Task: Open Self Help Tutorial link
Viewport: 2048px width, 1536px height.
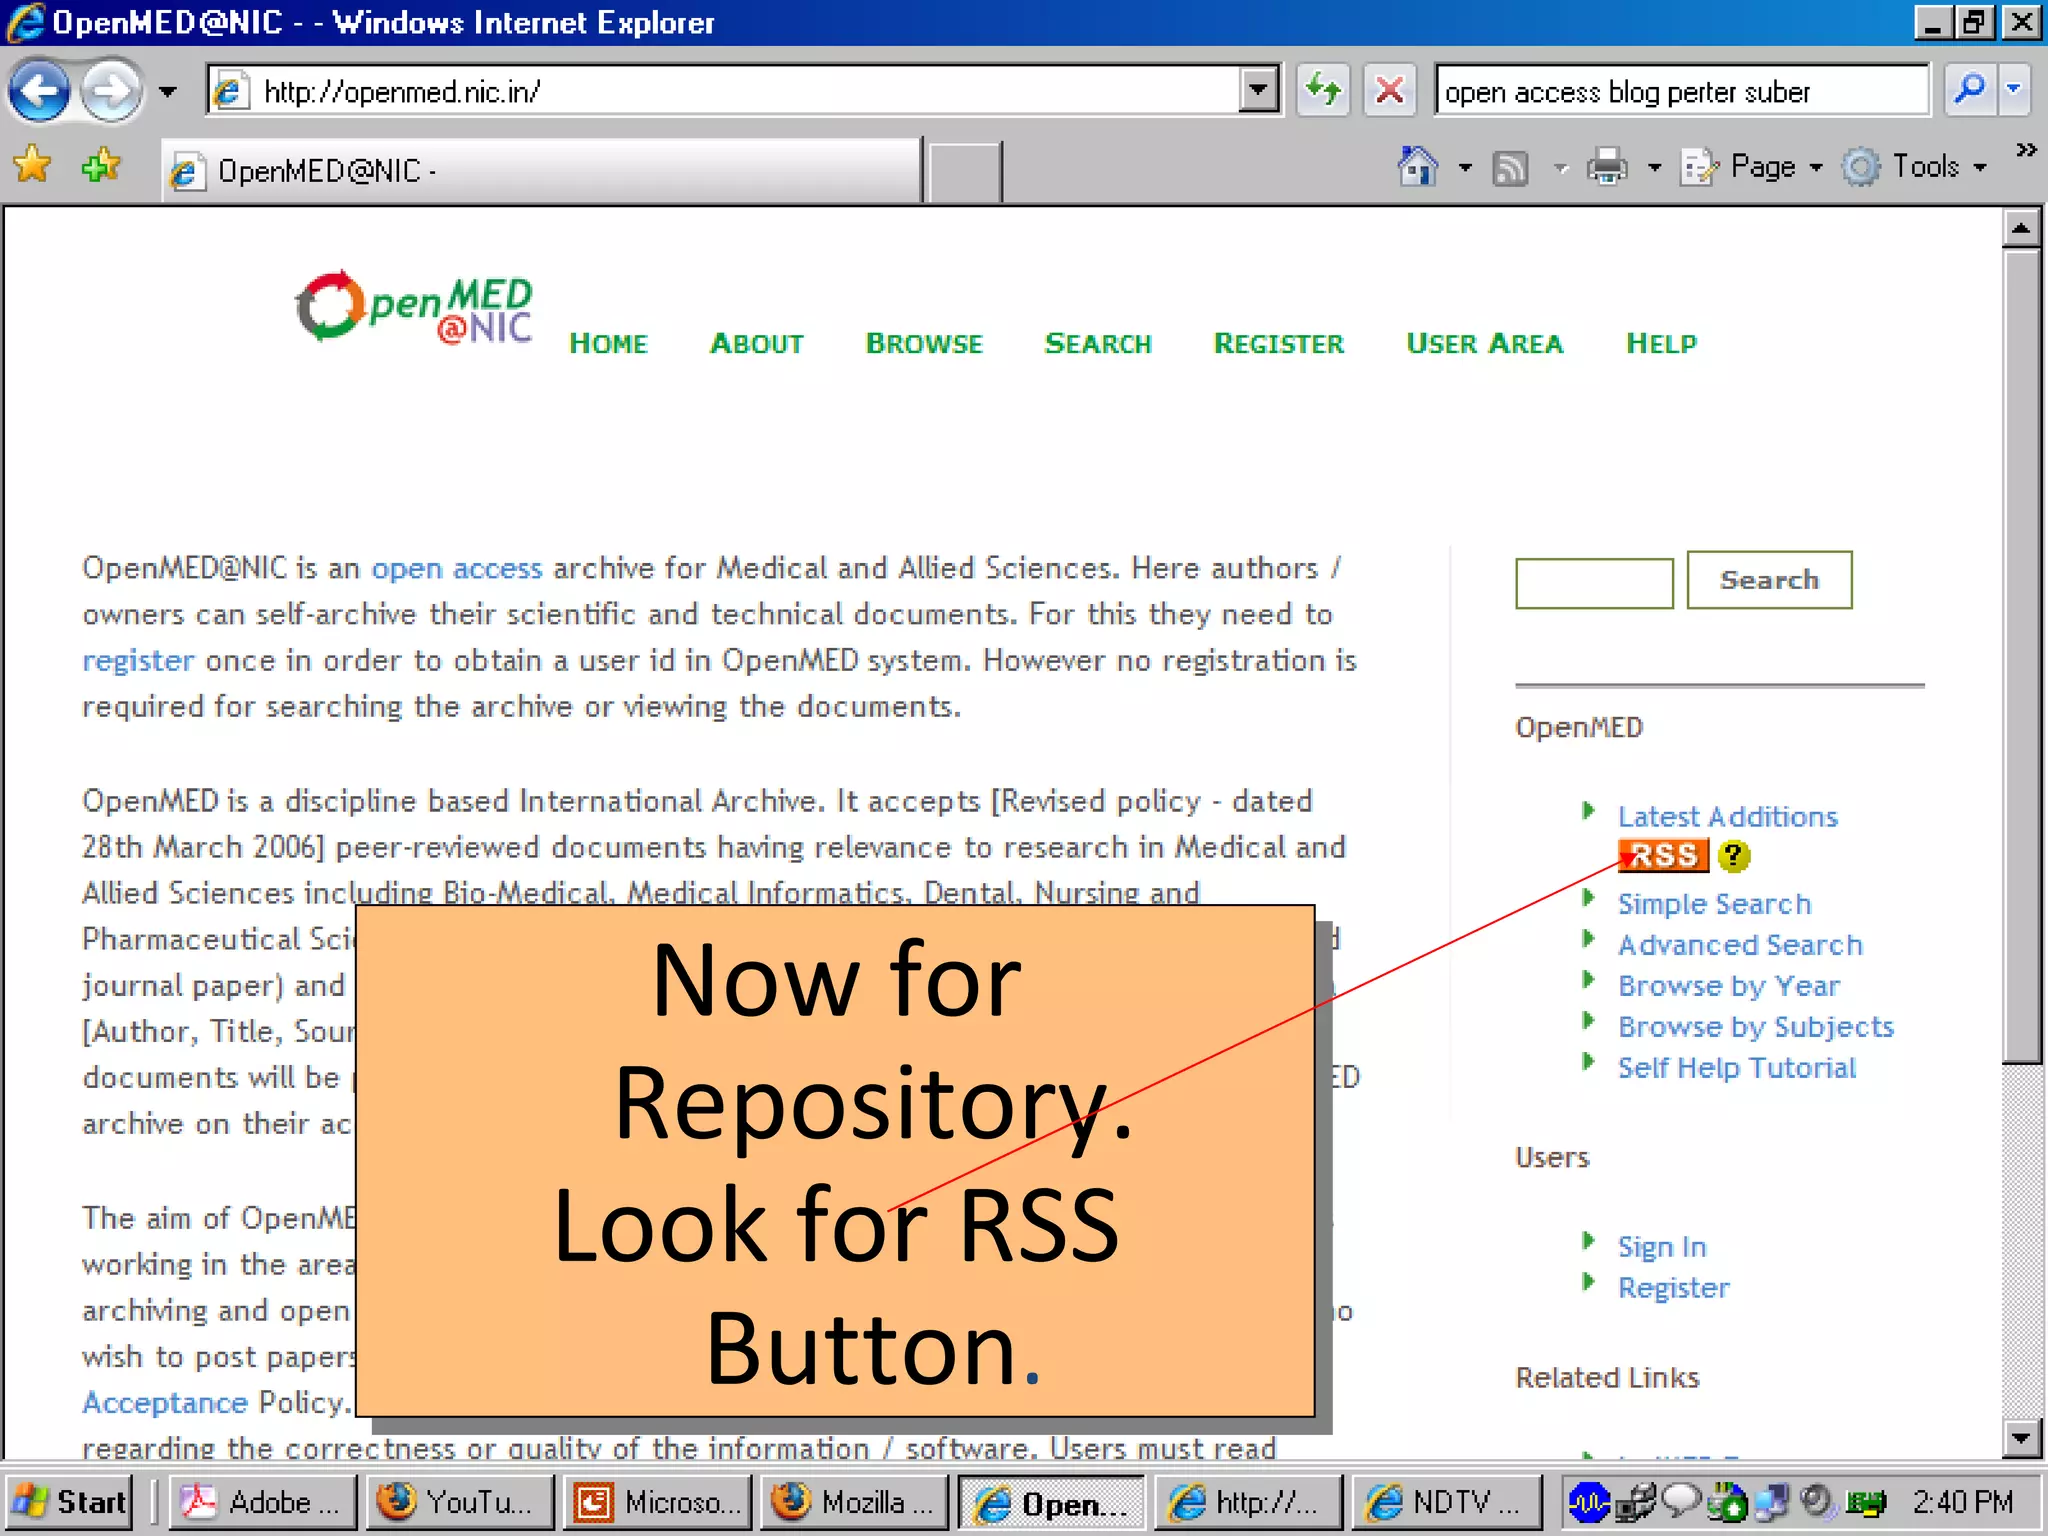Action: click(1737, 1068)
